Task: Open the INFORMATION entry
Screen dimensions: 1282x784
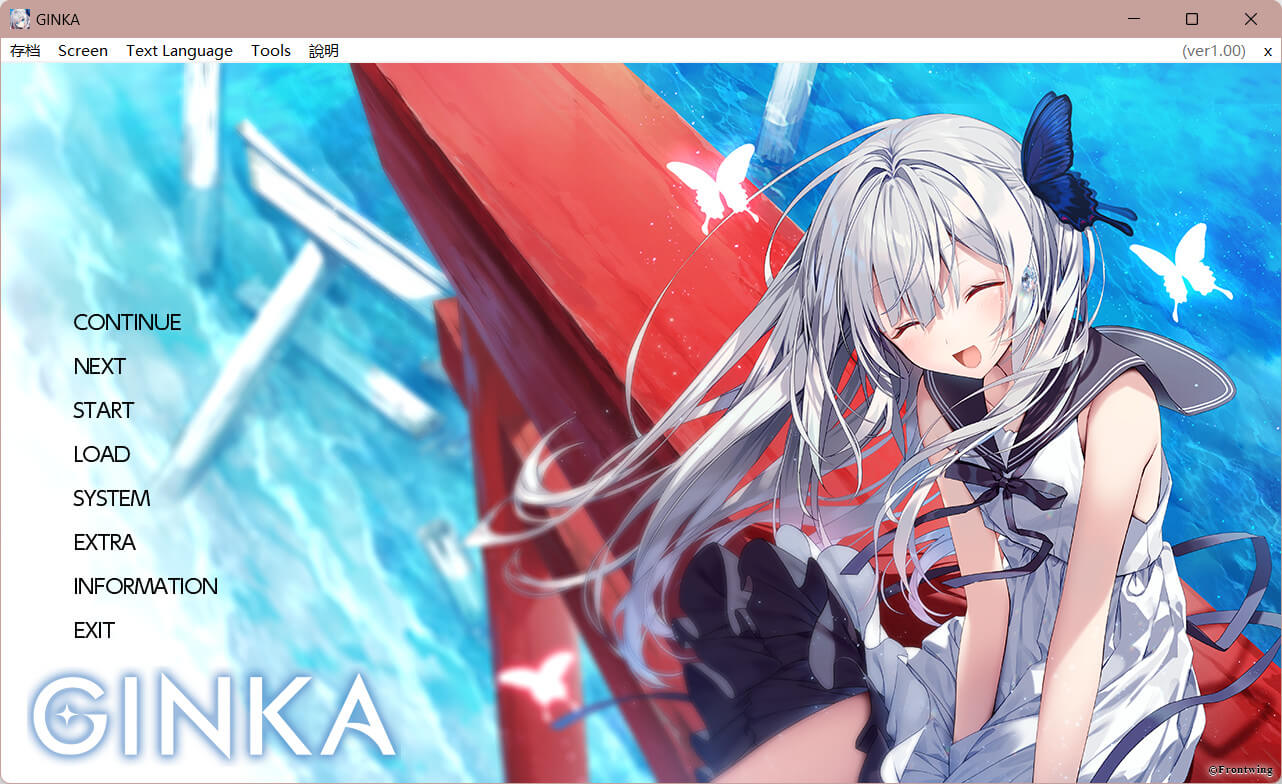Action: tap(146, 586)
